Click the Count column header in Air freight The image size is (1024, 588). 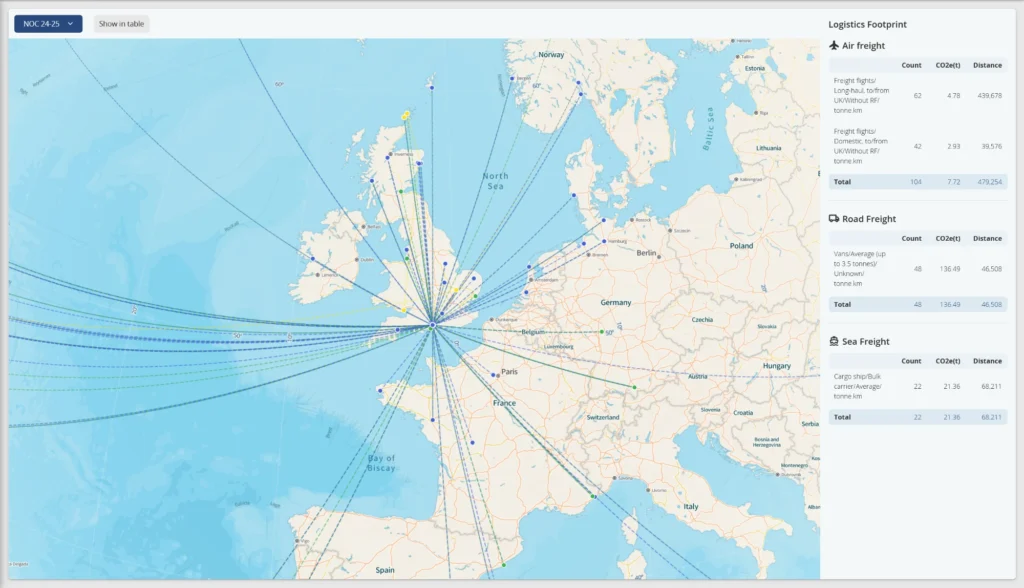(x=911, y=65)
